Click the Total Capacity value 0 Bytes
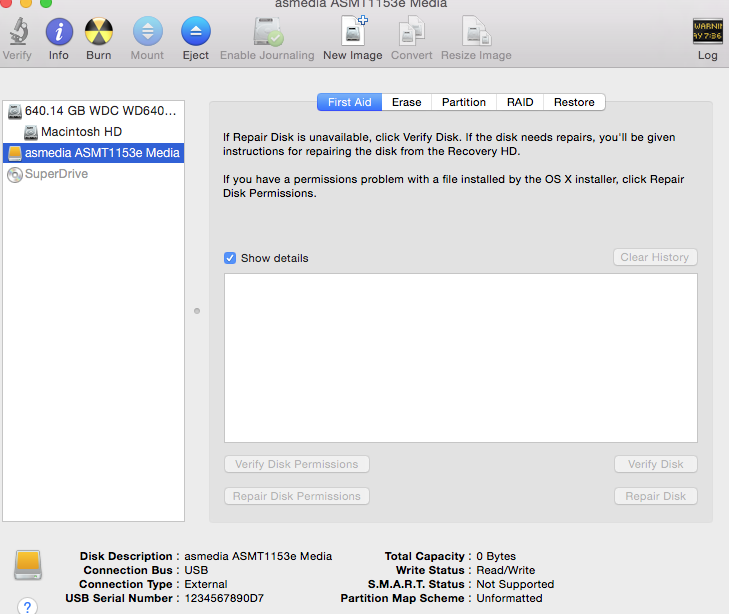729x614 pixels. [496, 556]
